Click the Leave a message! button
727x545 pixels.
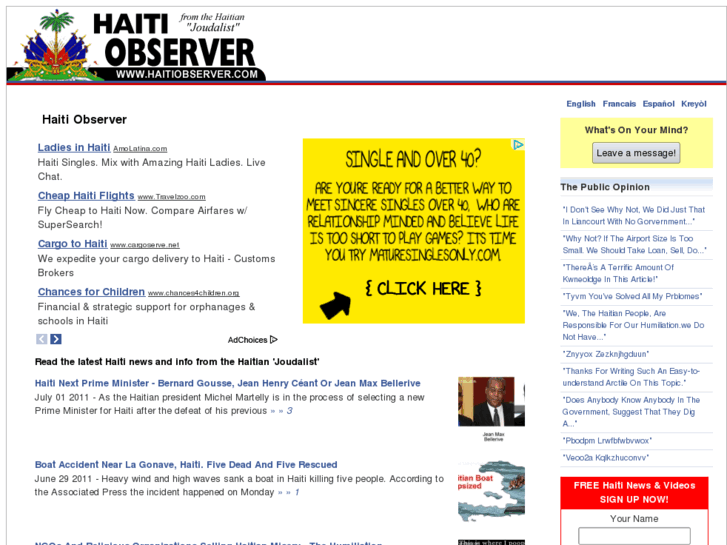tap(636, 153)
